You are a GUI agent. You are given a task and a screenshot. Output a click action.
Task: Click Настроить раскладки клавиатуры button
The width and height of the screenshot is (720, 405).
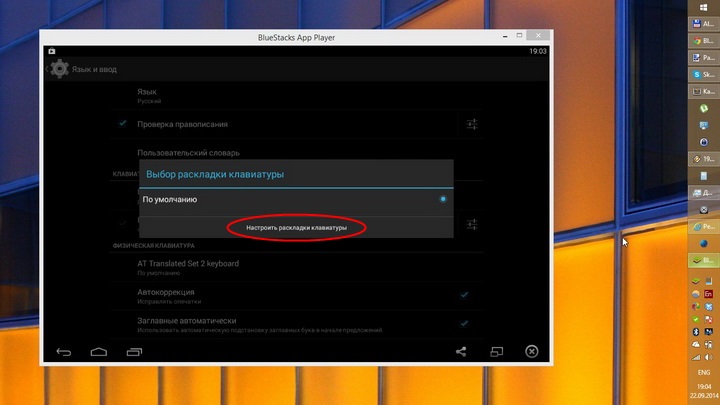297,228
